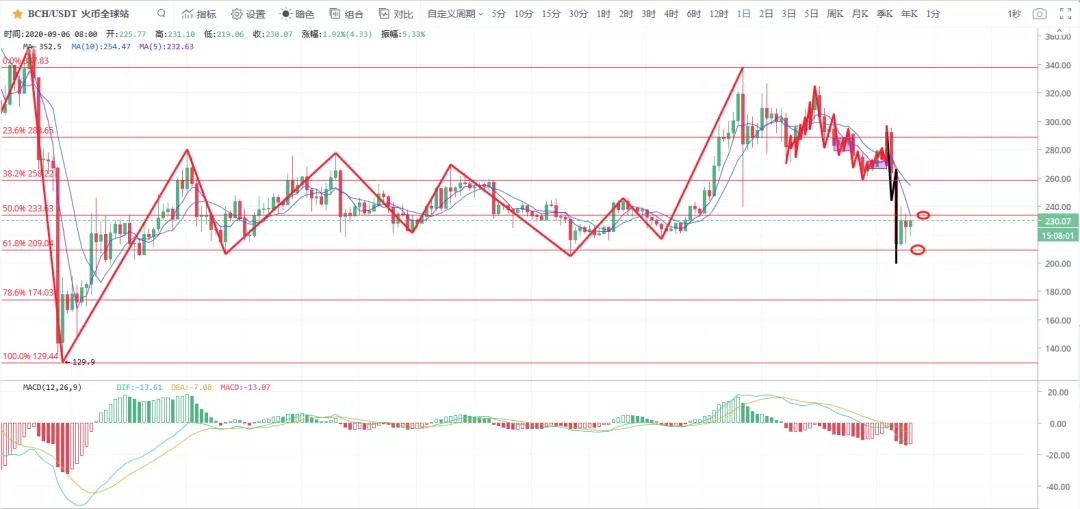Click the MA(5):232.63 indicator label
This screenshot has height=509, width=1080.
pyautogui.click(x=166, y=47)
